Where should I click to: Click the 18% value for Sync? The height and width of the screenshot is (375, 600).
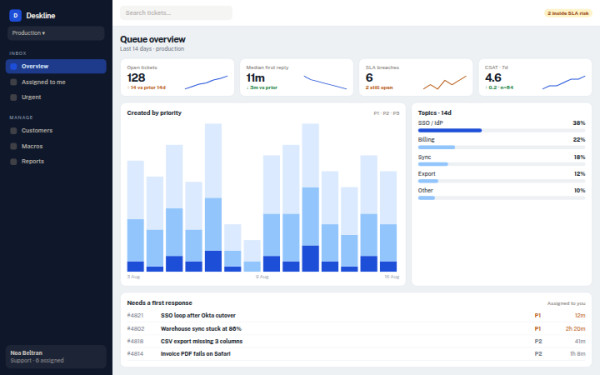tap(579, 157)
